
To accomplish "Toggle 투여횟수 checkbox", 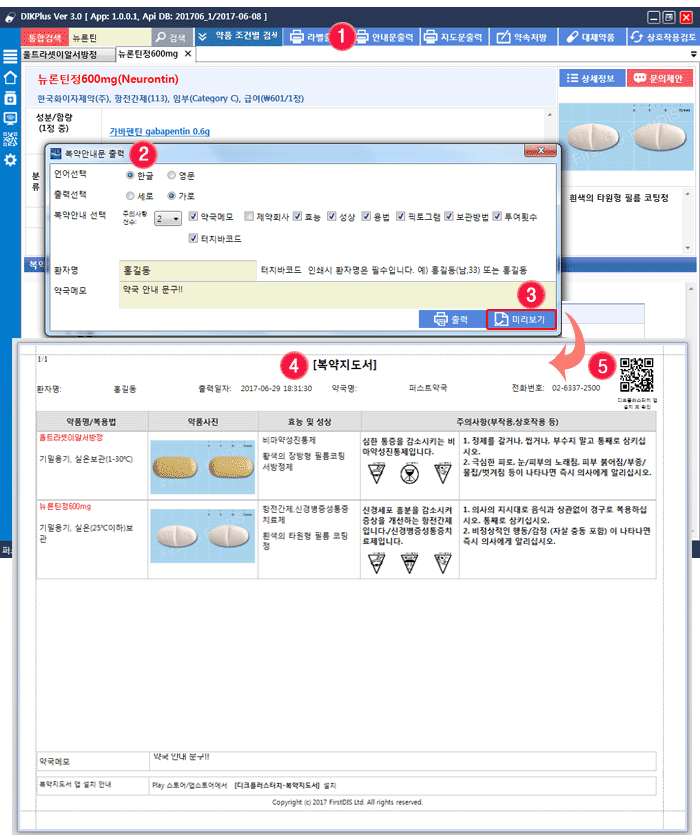I will [498, 216].
